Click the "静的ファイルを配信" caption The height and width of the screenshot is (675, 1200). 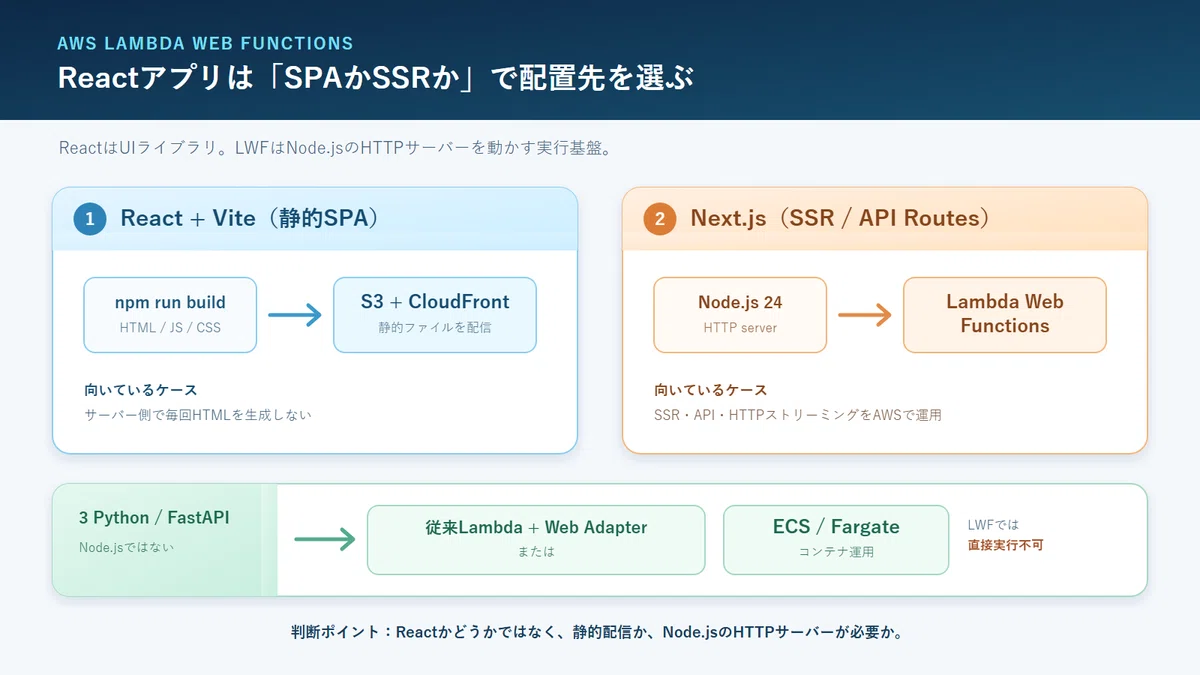click(x=435, y=328)
